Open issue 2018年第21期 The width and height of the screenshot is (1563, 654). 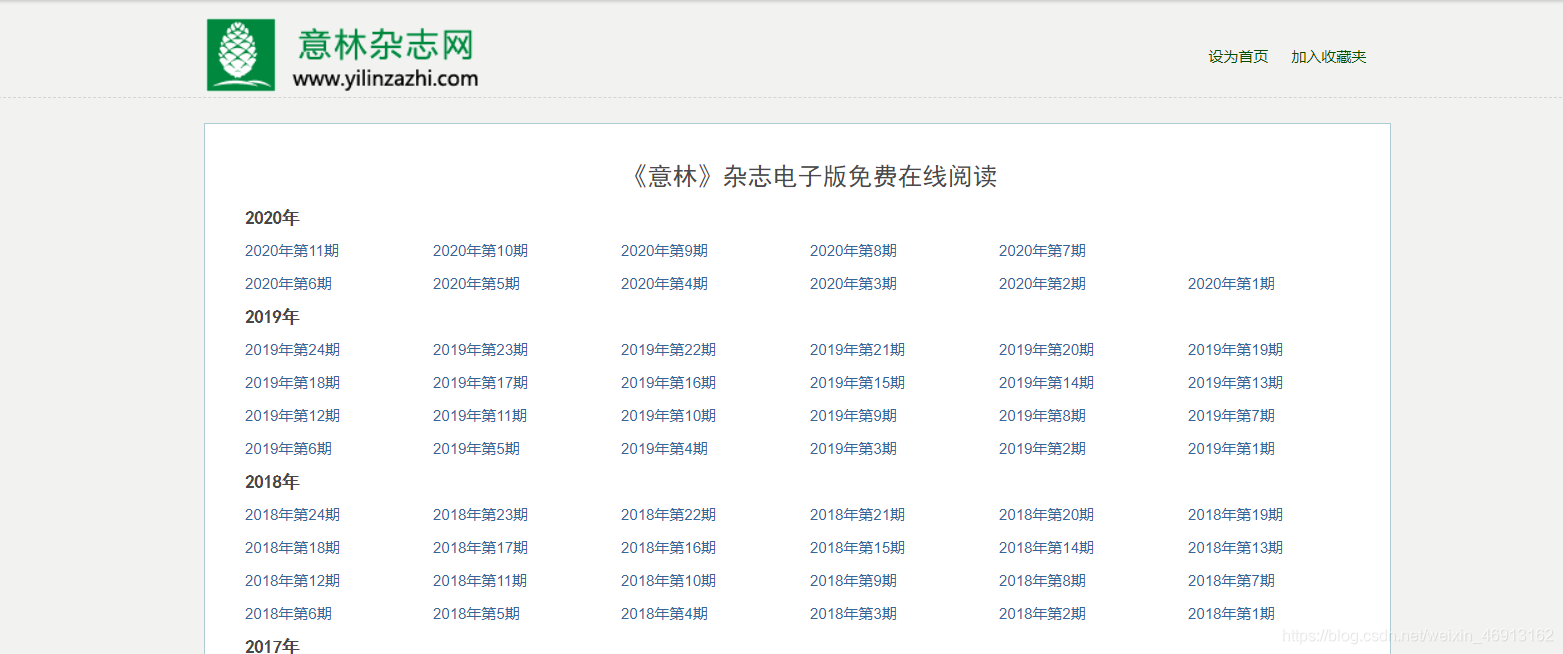[857, 515]
